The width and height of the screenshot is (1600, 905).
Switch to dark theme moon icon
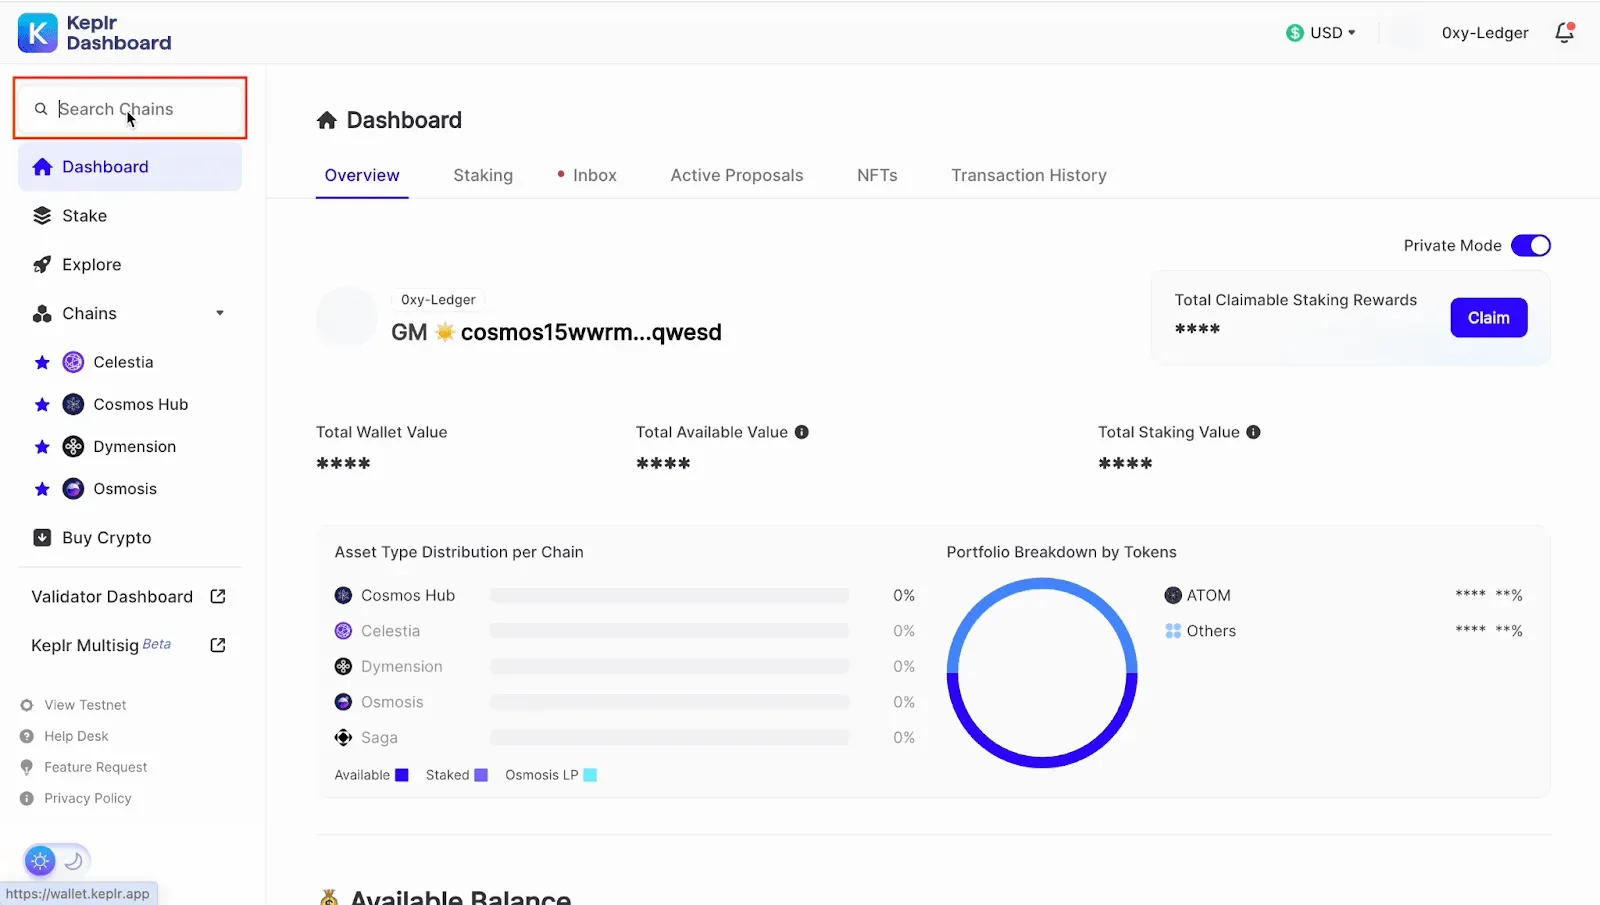pos(73,860)
